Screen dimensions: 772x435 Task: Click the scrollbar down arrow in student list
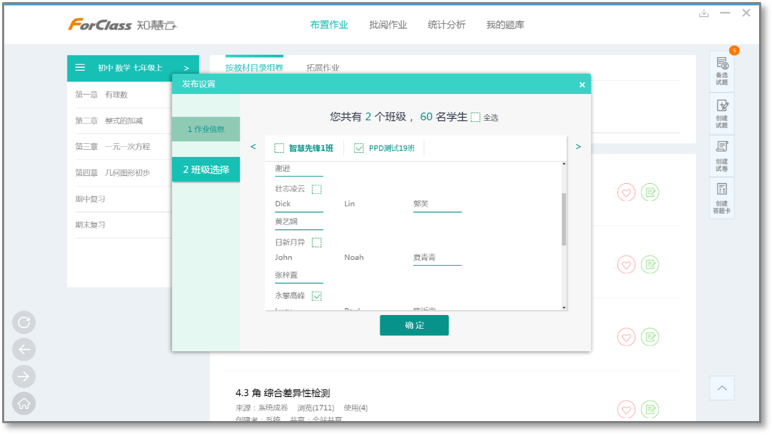[x=564, y=308]
